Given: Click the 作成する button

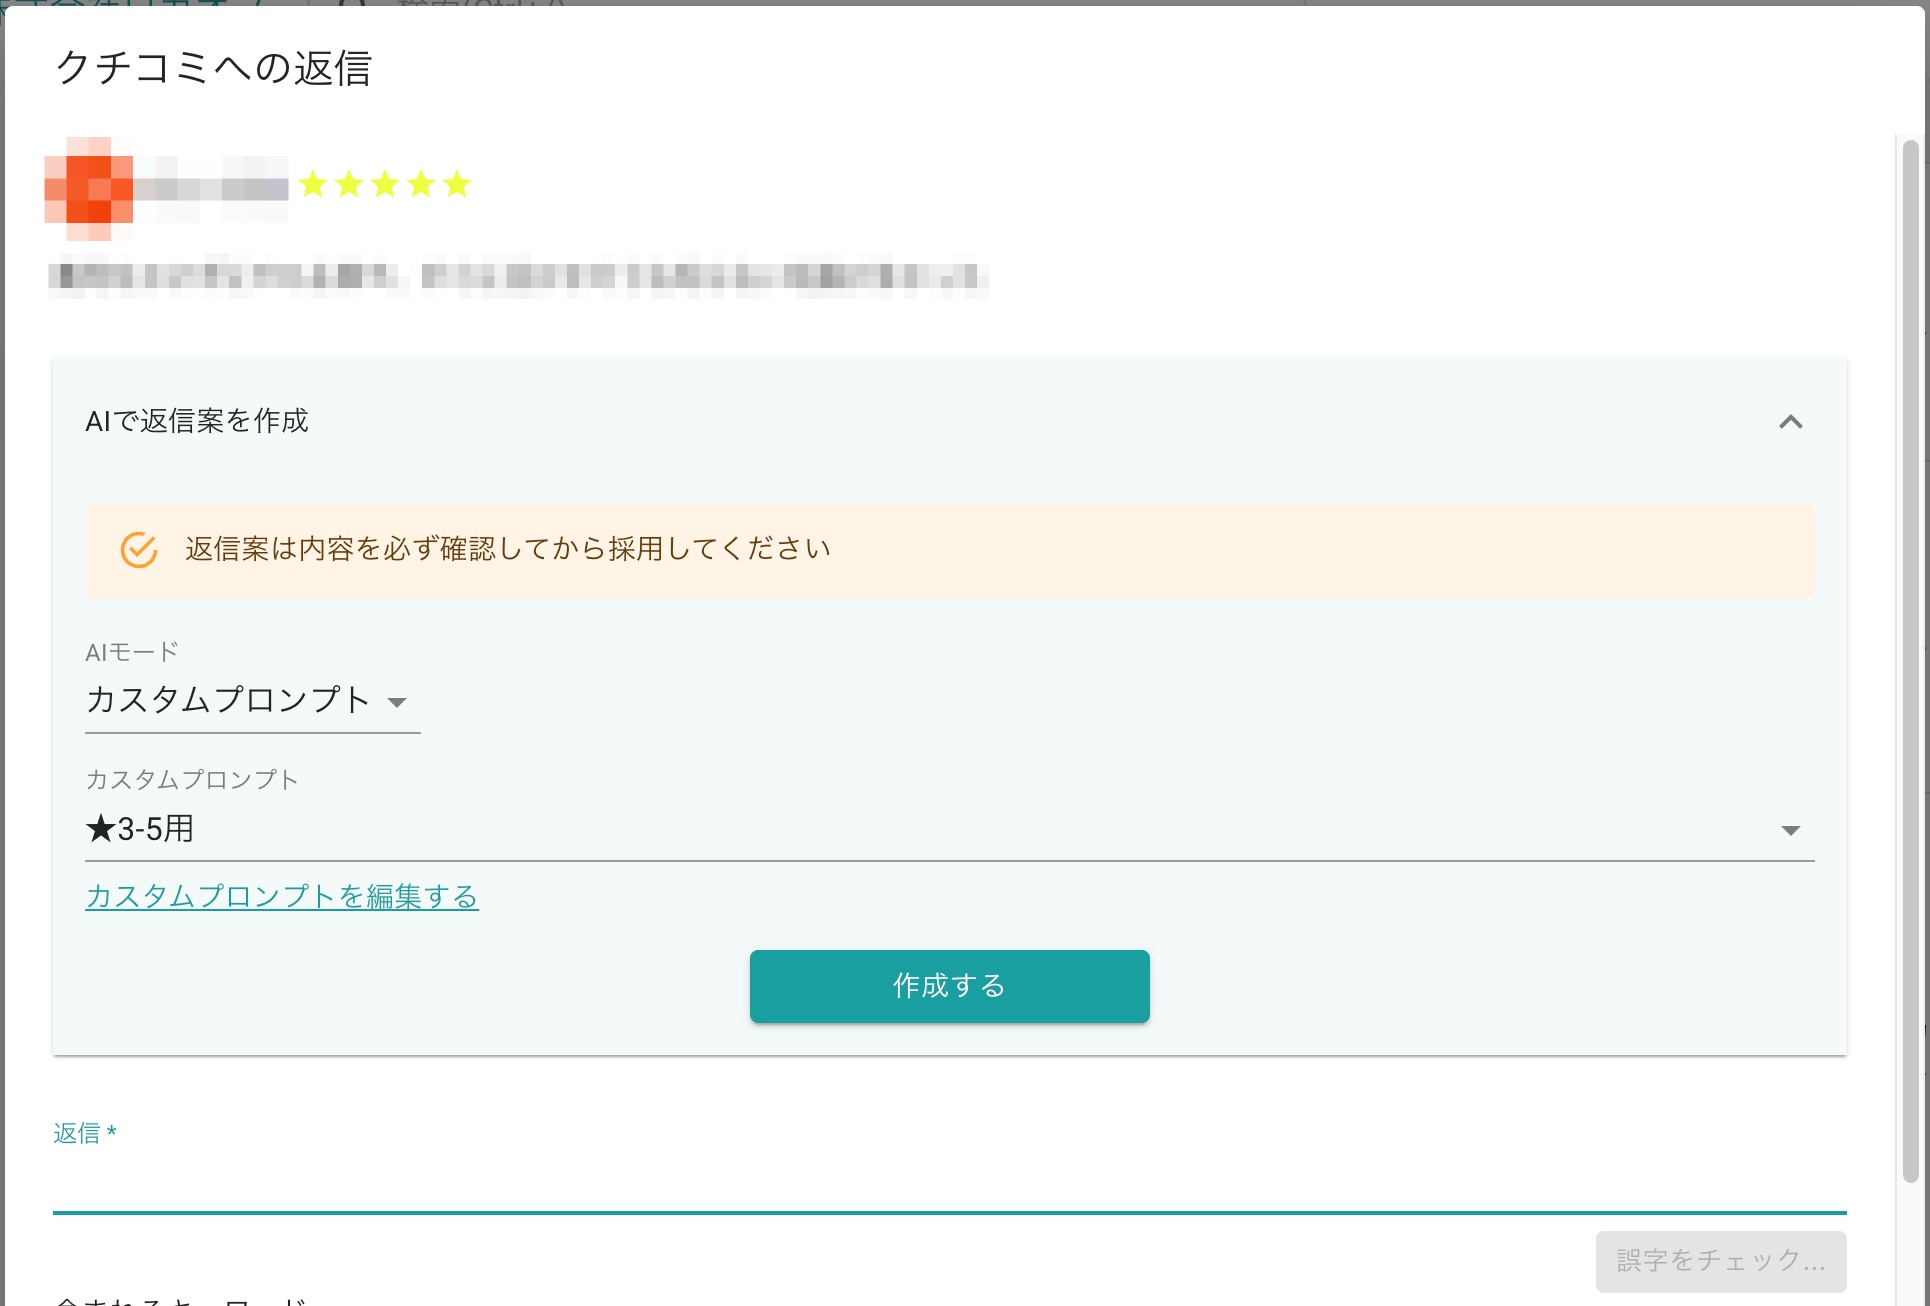Looking at the screenshot, I should pyautogui.click(x=949, y=986).
